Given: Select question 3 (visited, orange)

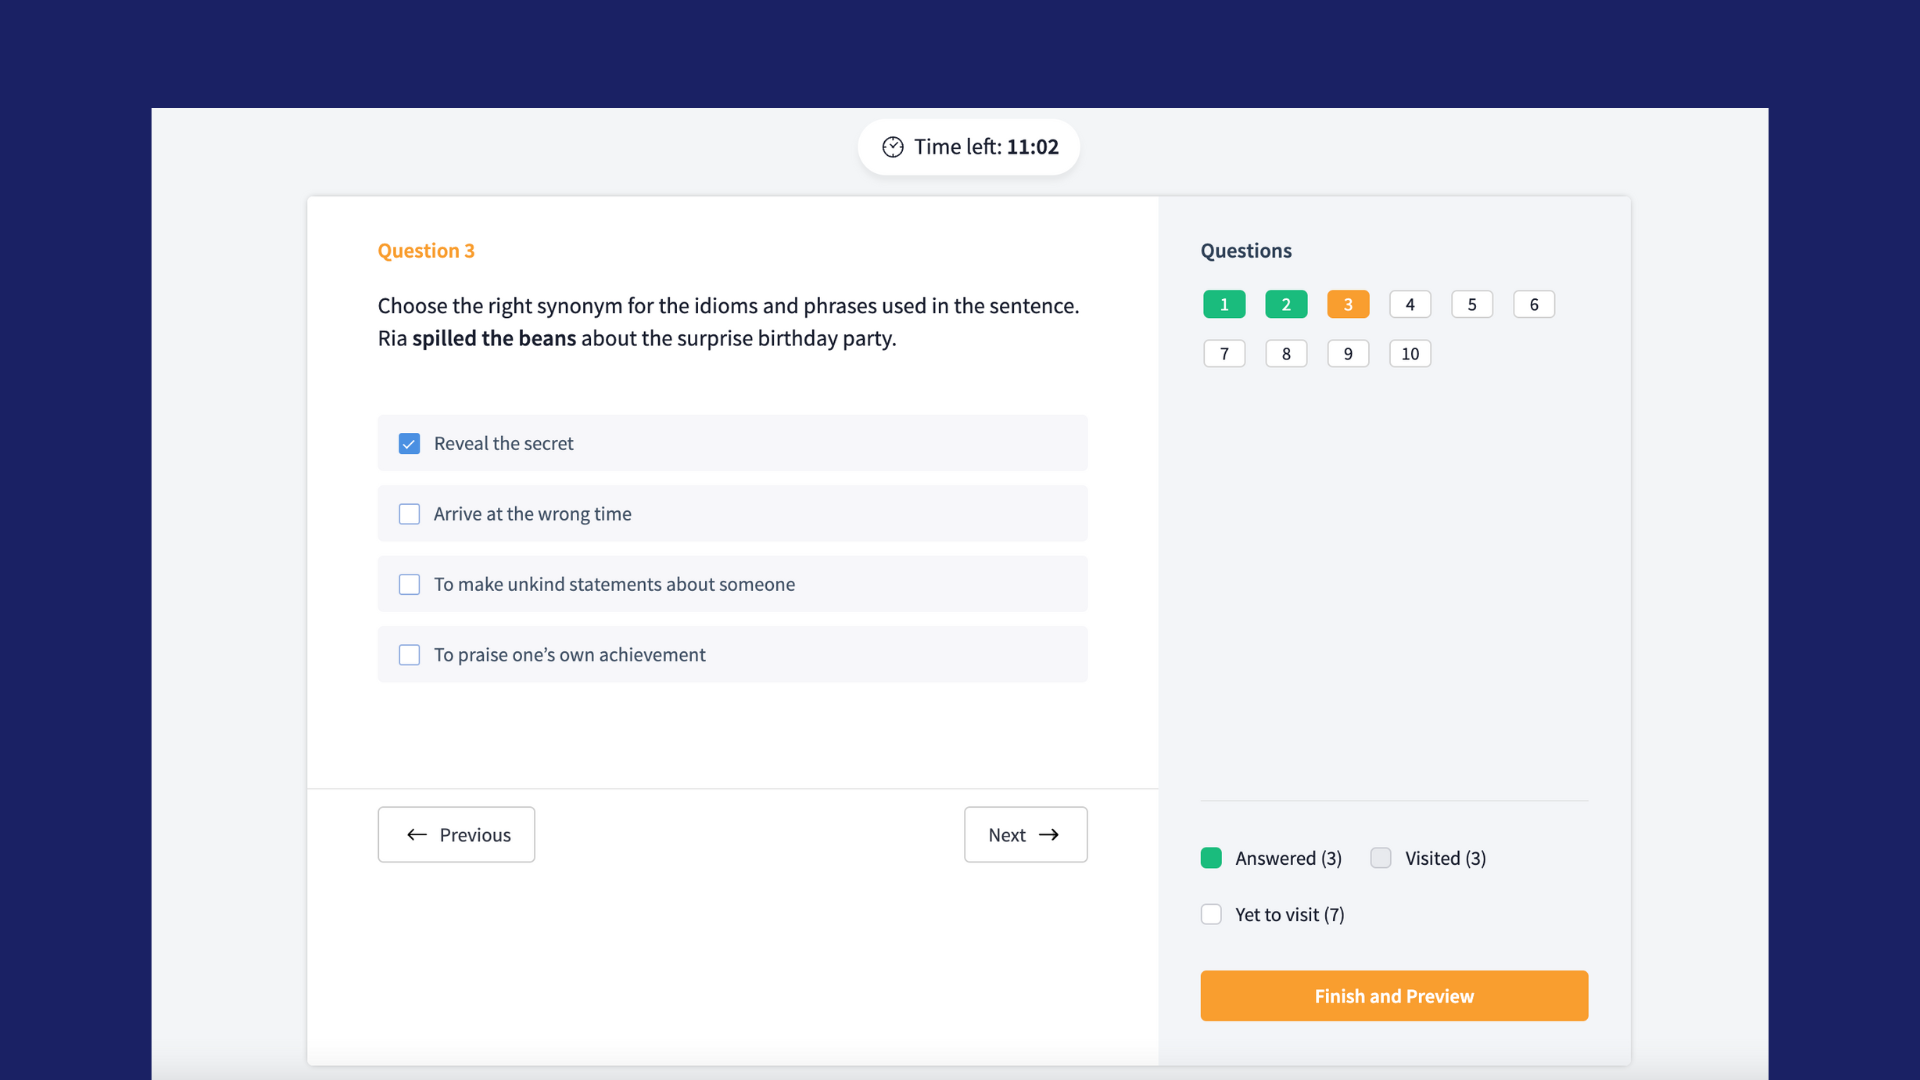Looking at the screenshot, I should pyautogui.click(x=1348, y=305).
